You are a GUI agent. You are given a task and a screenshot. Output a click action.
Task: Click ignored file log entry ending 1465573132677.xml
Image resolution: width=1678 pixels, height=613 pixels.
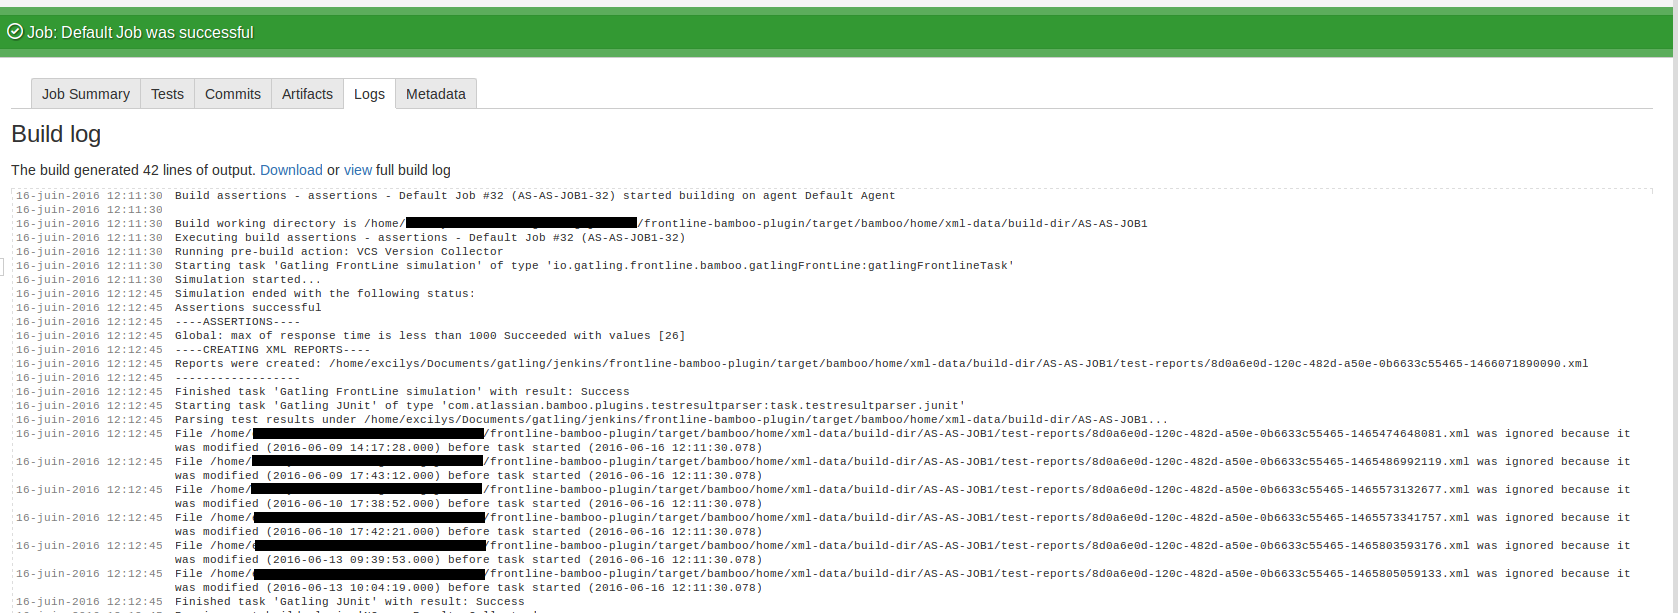[902, 497]
